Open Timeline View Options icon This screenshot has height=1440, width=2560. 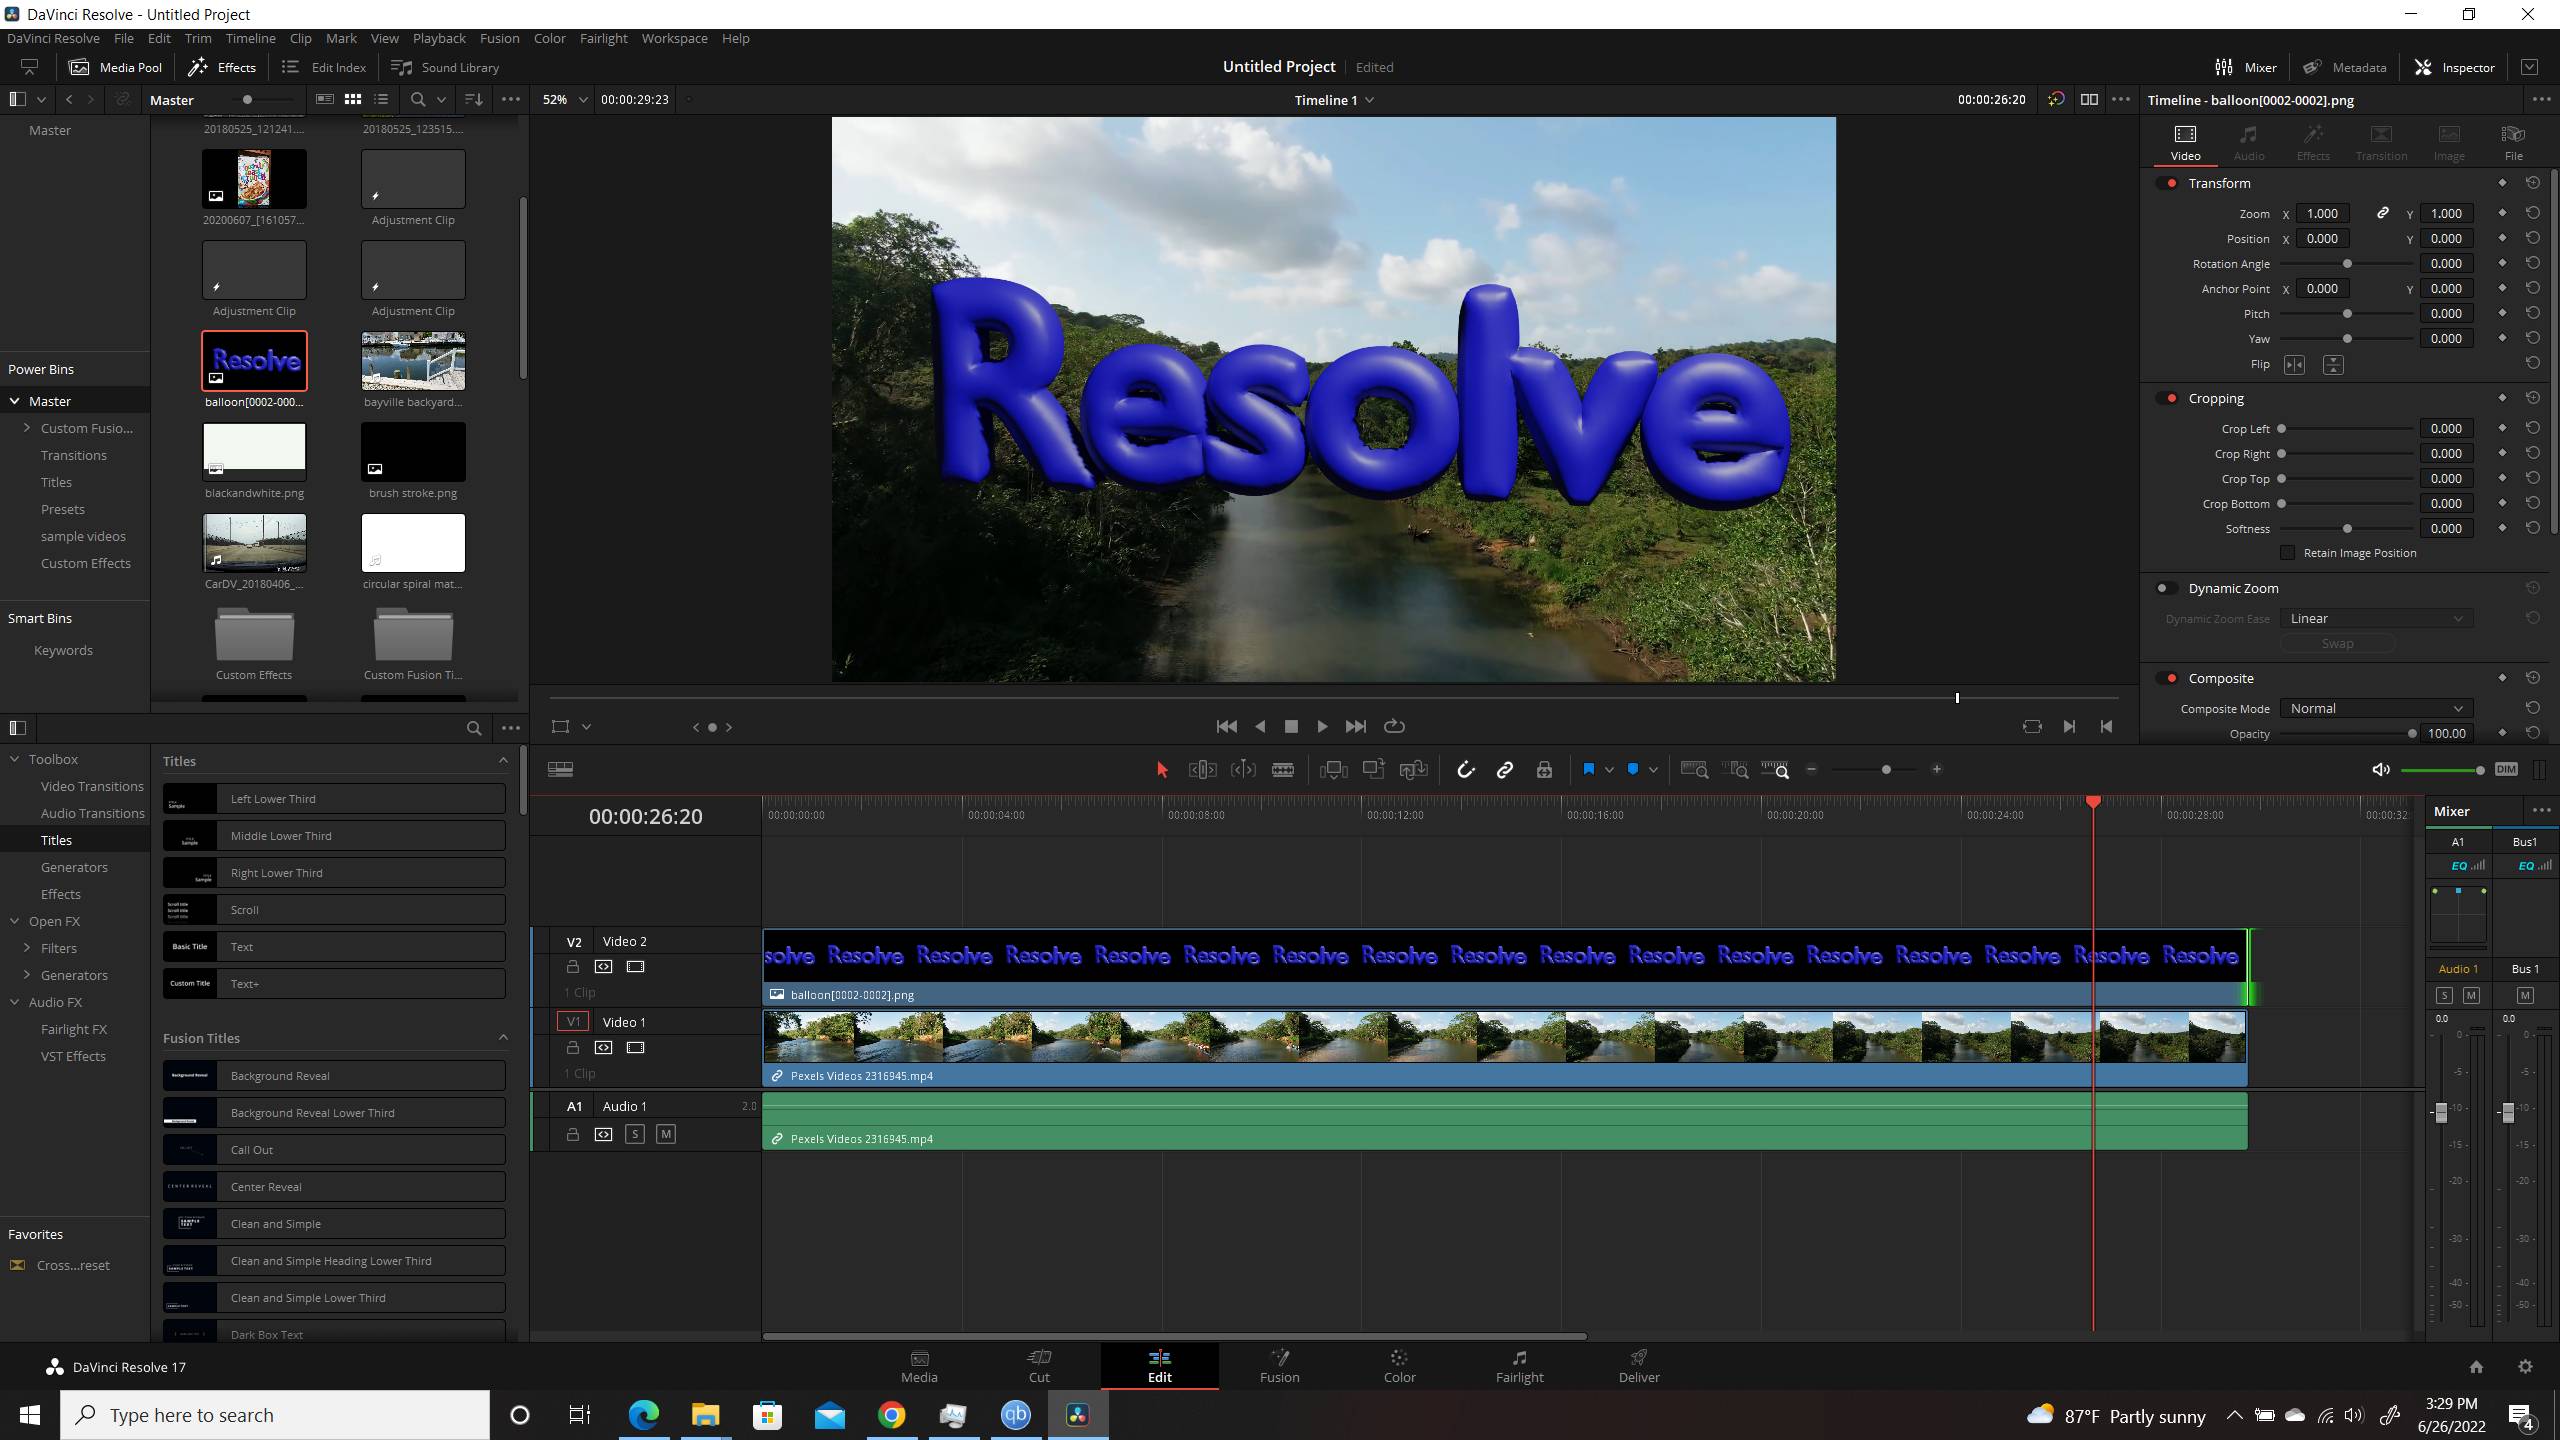560,769
